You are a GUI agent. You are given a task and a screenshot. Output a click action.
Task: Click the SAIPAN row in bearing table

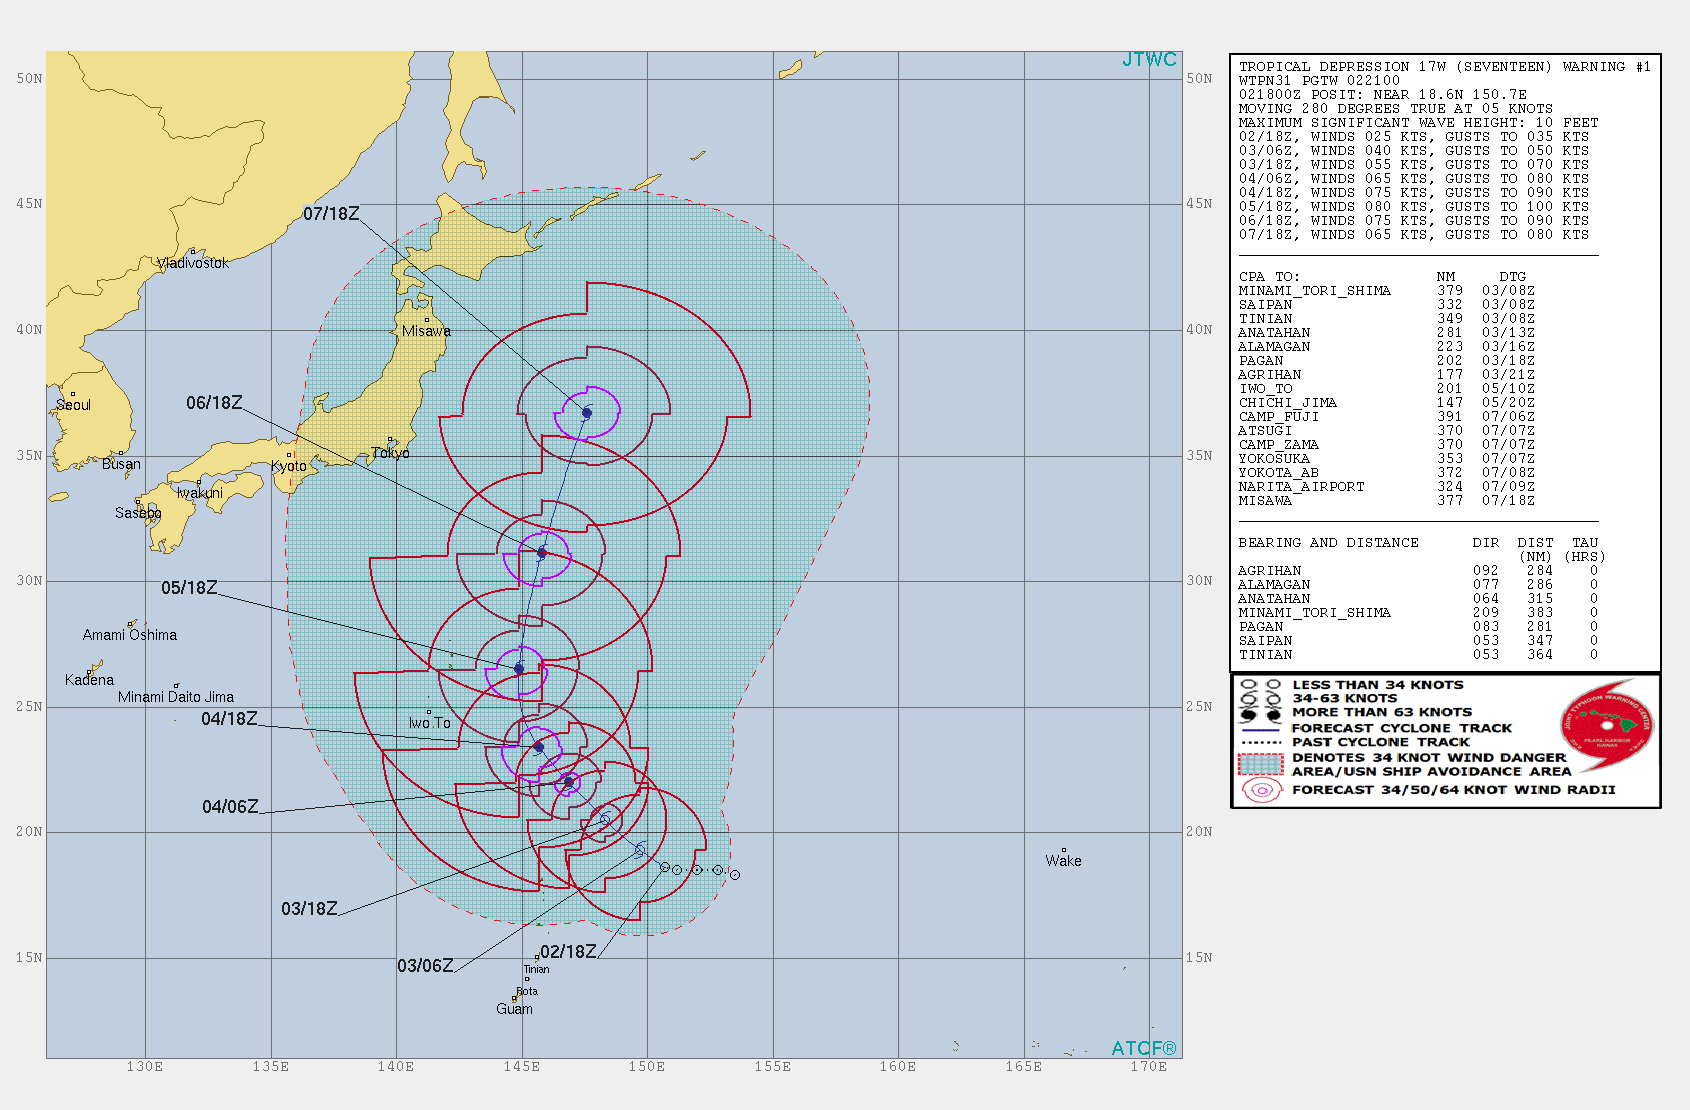(x=1419, y=641)
